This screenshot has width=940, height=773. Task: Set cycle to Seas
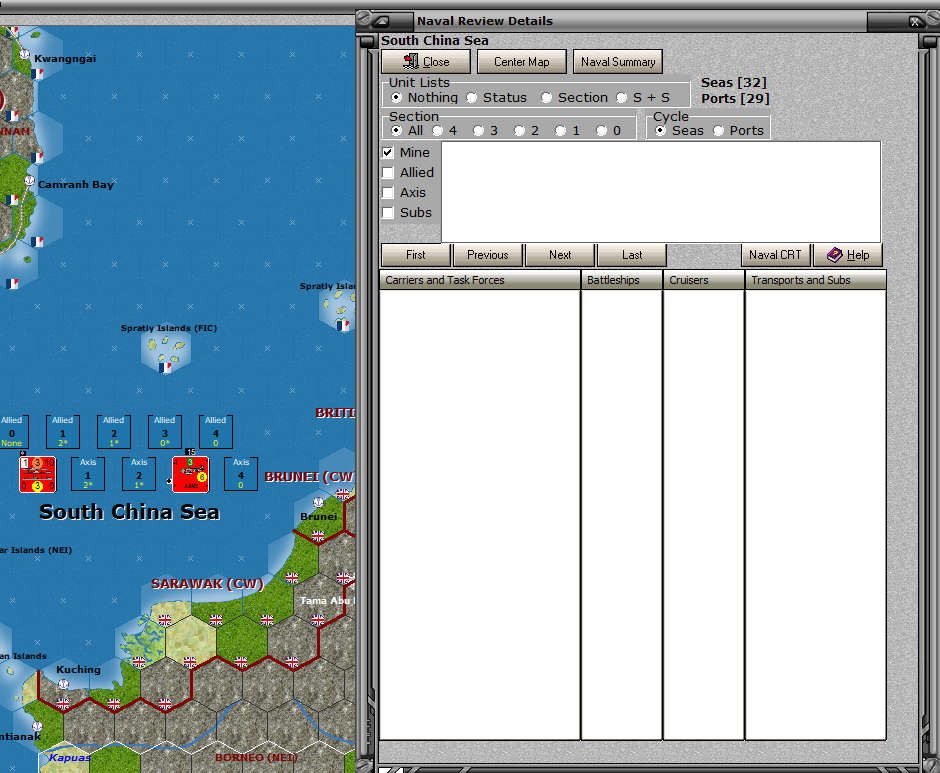[660, 131]
